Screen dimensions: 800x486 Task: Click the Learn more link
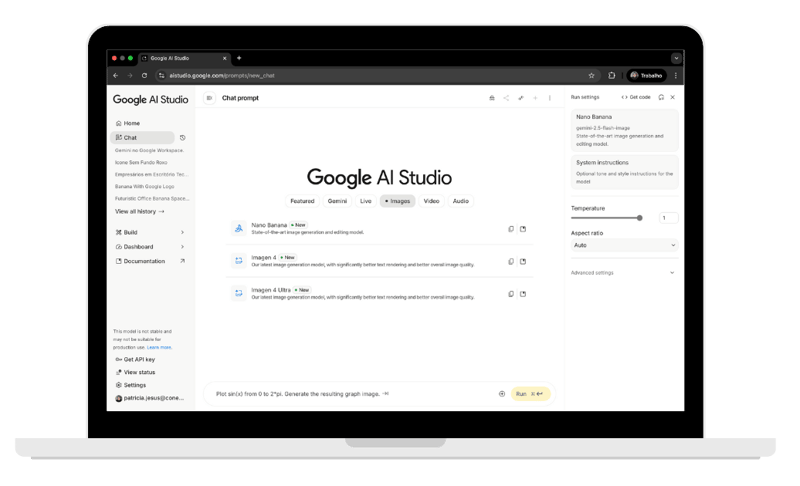pyautogui.click(x=159, y=348)
